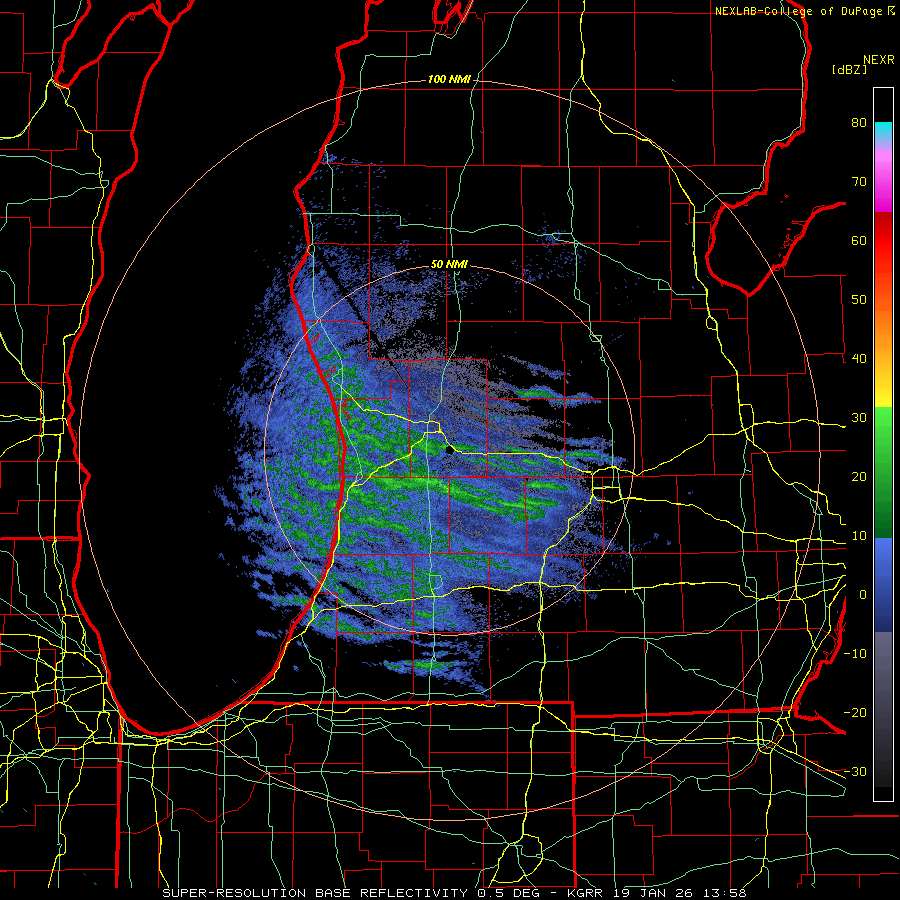Click the 70 value on dBZ scale
The width and height of the screenshot is (900, 900).
click(x=859, y=181)
